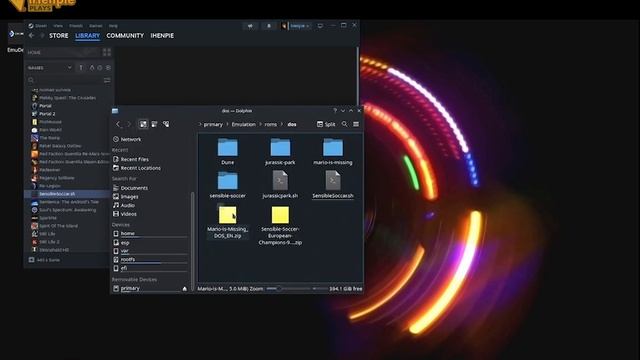This screenshot has width=640, height=360.
Task: Switch Dolphin to icons view mode
Action: (x=143, y=124)
